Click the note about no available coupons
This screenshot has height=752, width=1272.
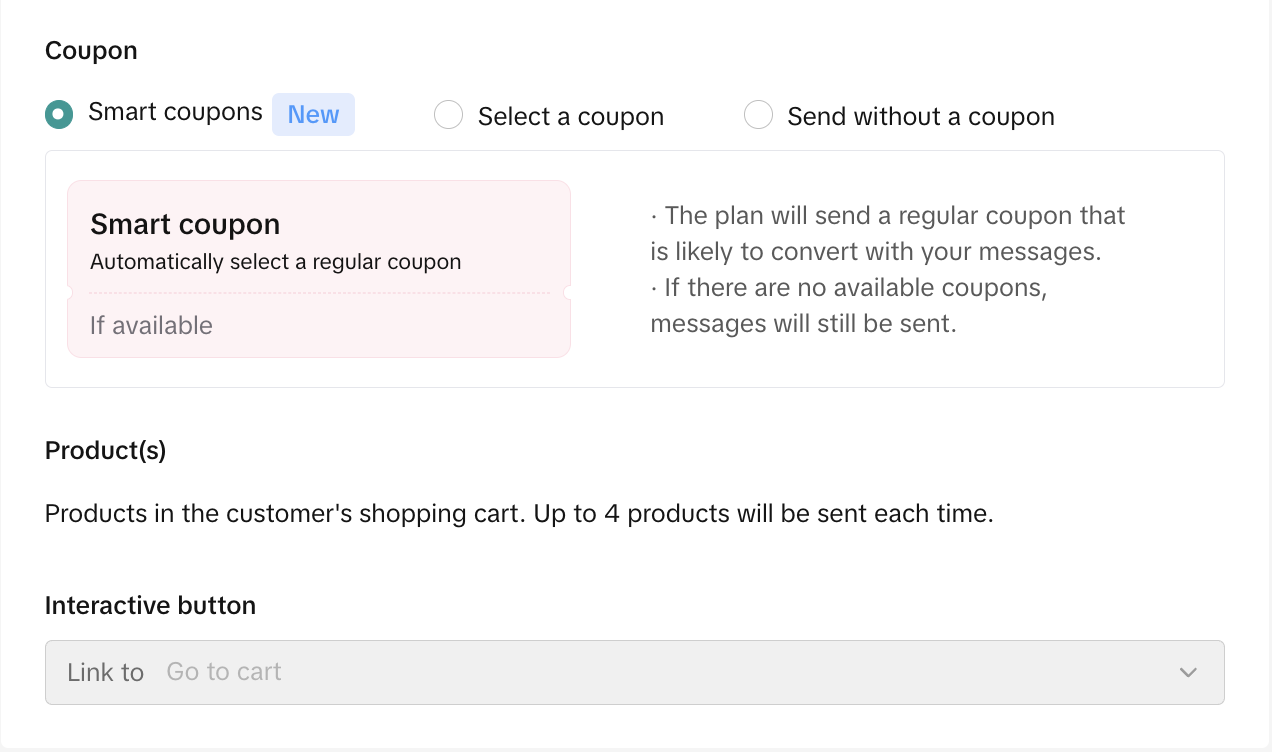pos(848,306)
